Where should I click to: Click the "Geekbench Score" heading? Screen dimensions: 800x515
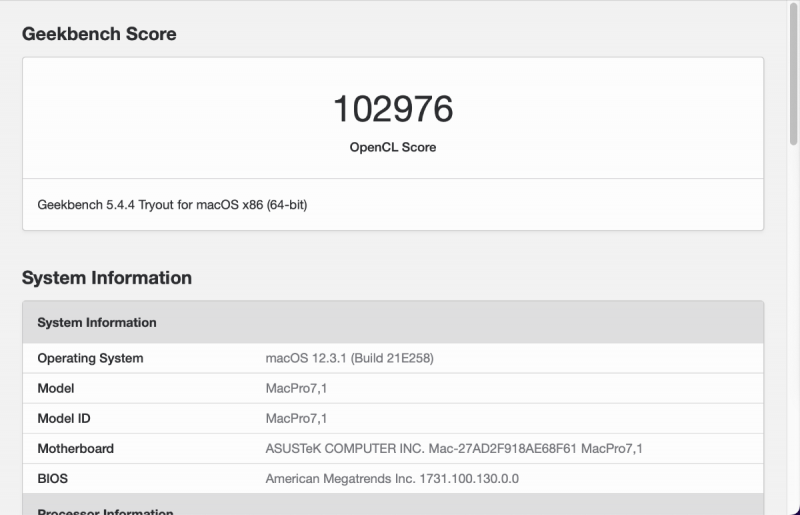pyautogui.click(x=99, y=34)
